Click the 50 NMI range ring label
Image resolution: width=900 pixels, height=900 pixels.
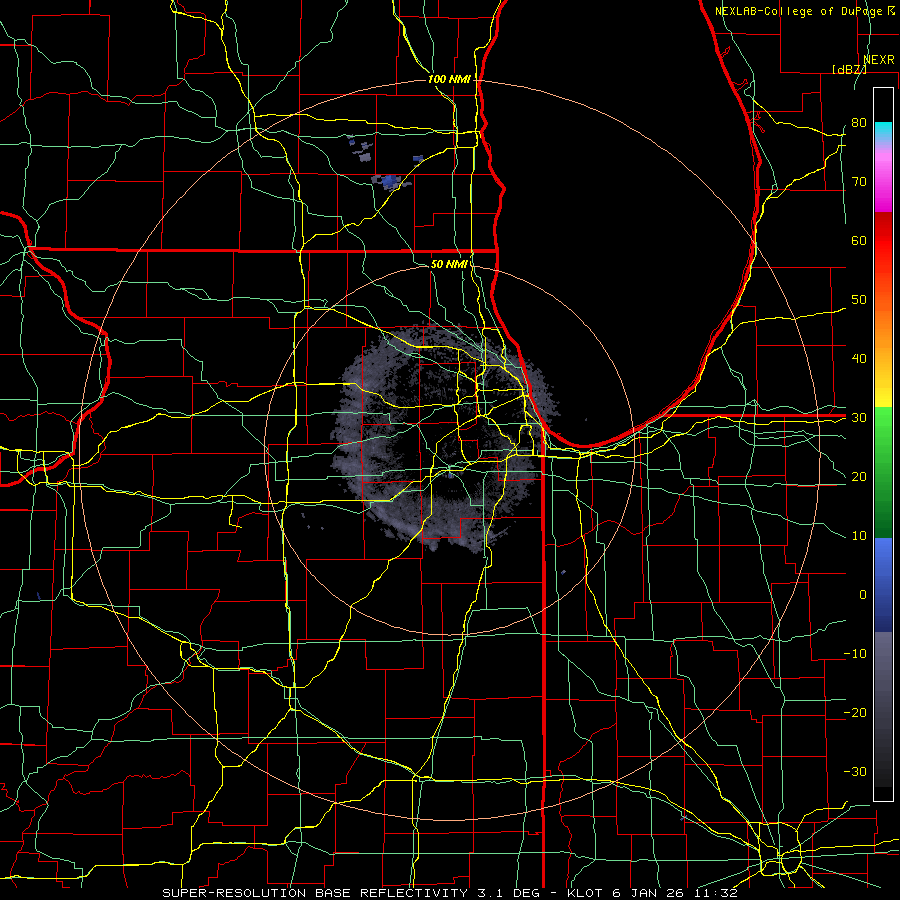pos(449,264)
